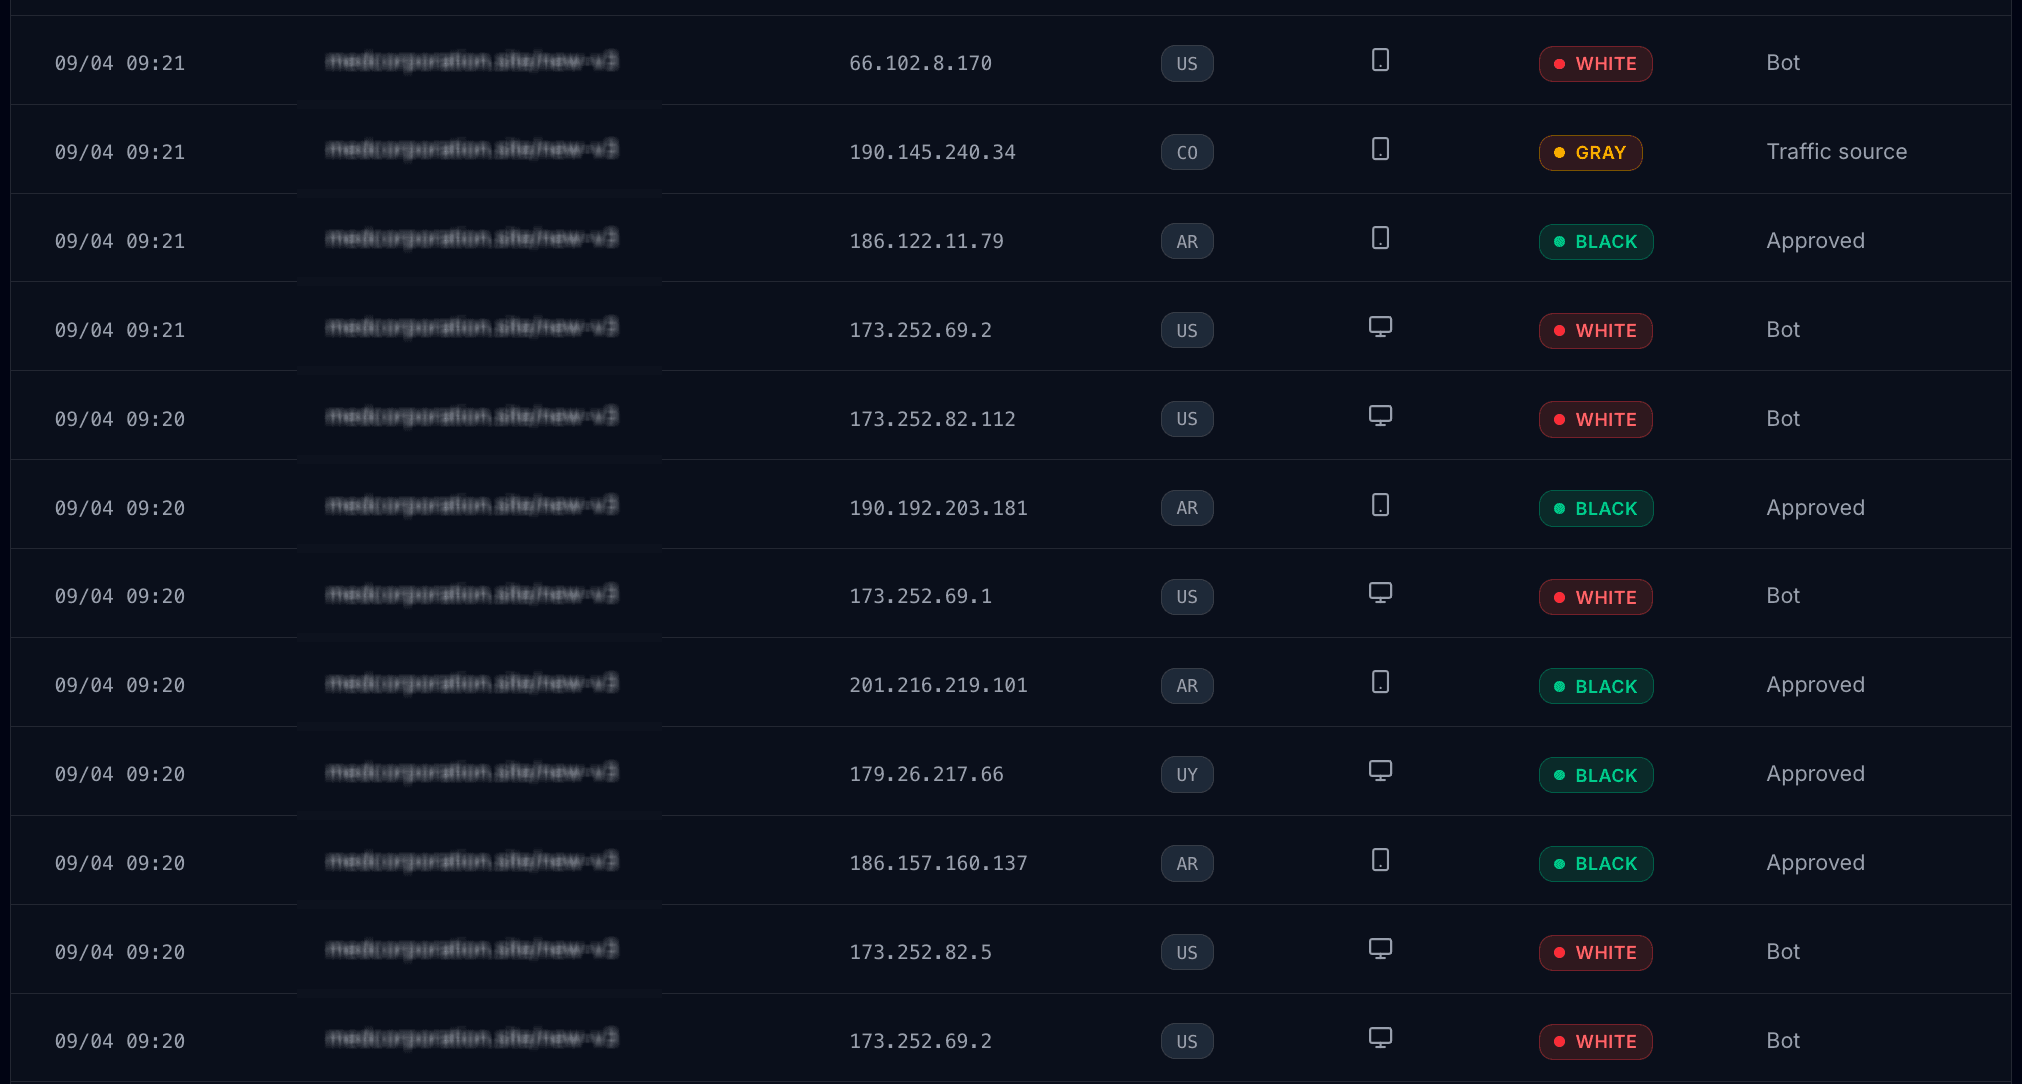The image size is (2022, 1084).
Task: Click the mobile device icon for 190.145.240.34
Action: [x=1381, y=150]
